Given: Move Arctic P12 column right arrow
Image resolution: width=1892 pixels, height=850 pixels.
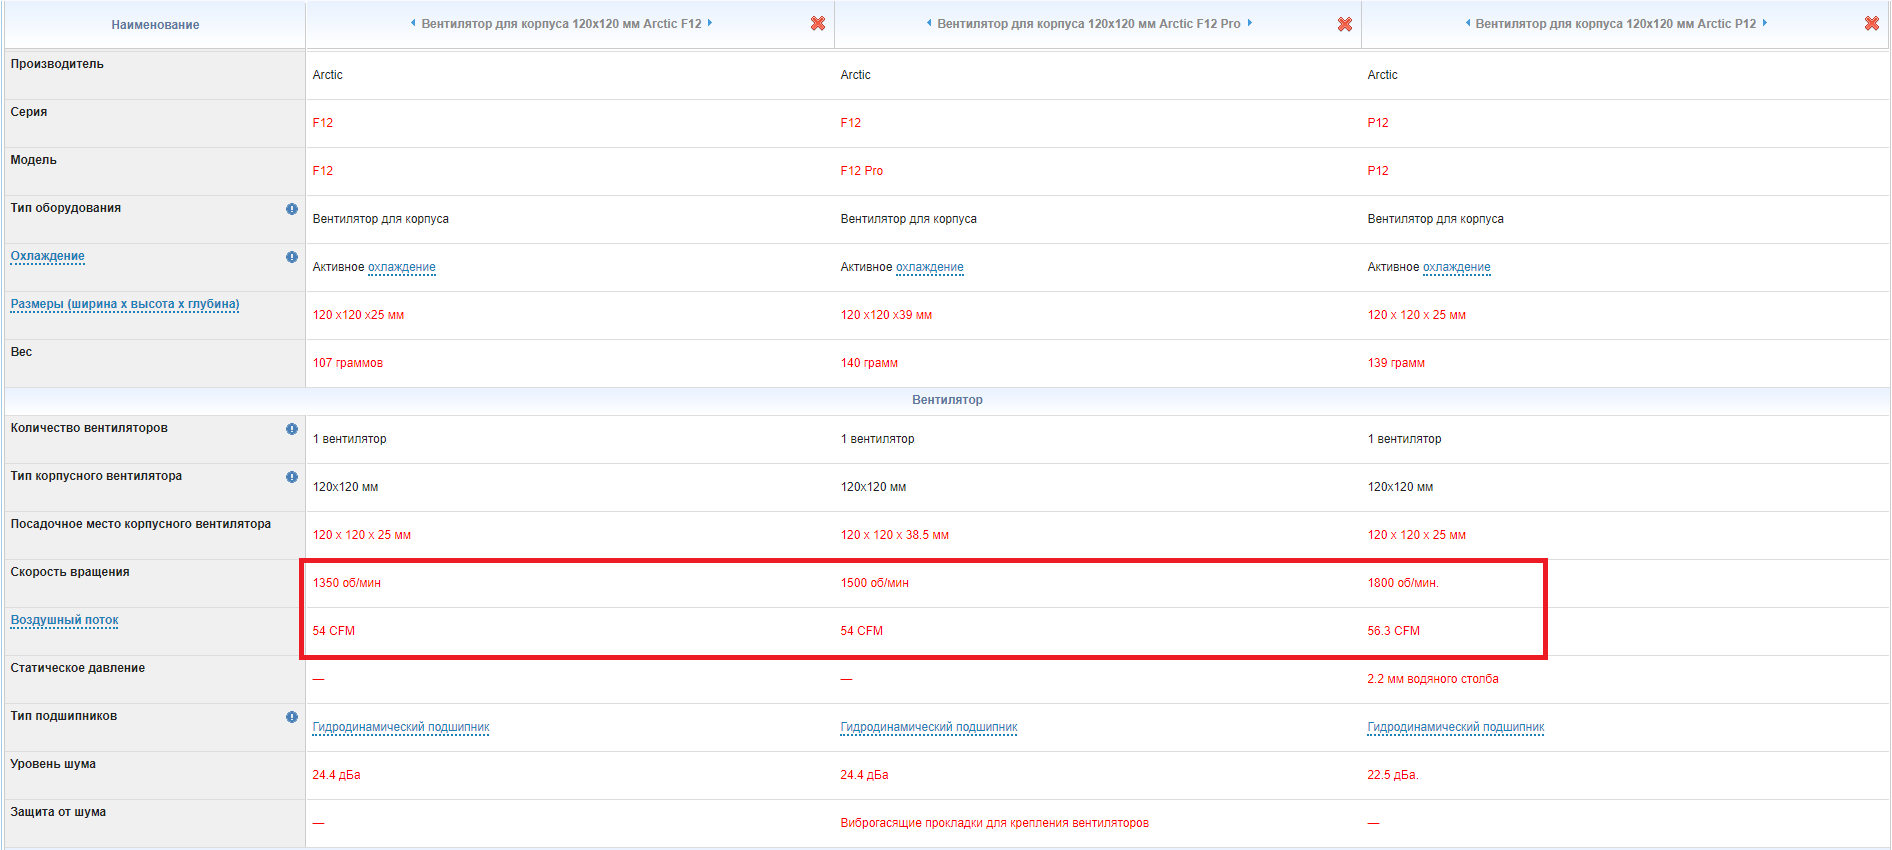Looking at the screenshot, I should tap(1765, 23).
